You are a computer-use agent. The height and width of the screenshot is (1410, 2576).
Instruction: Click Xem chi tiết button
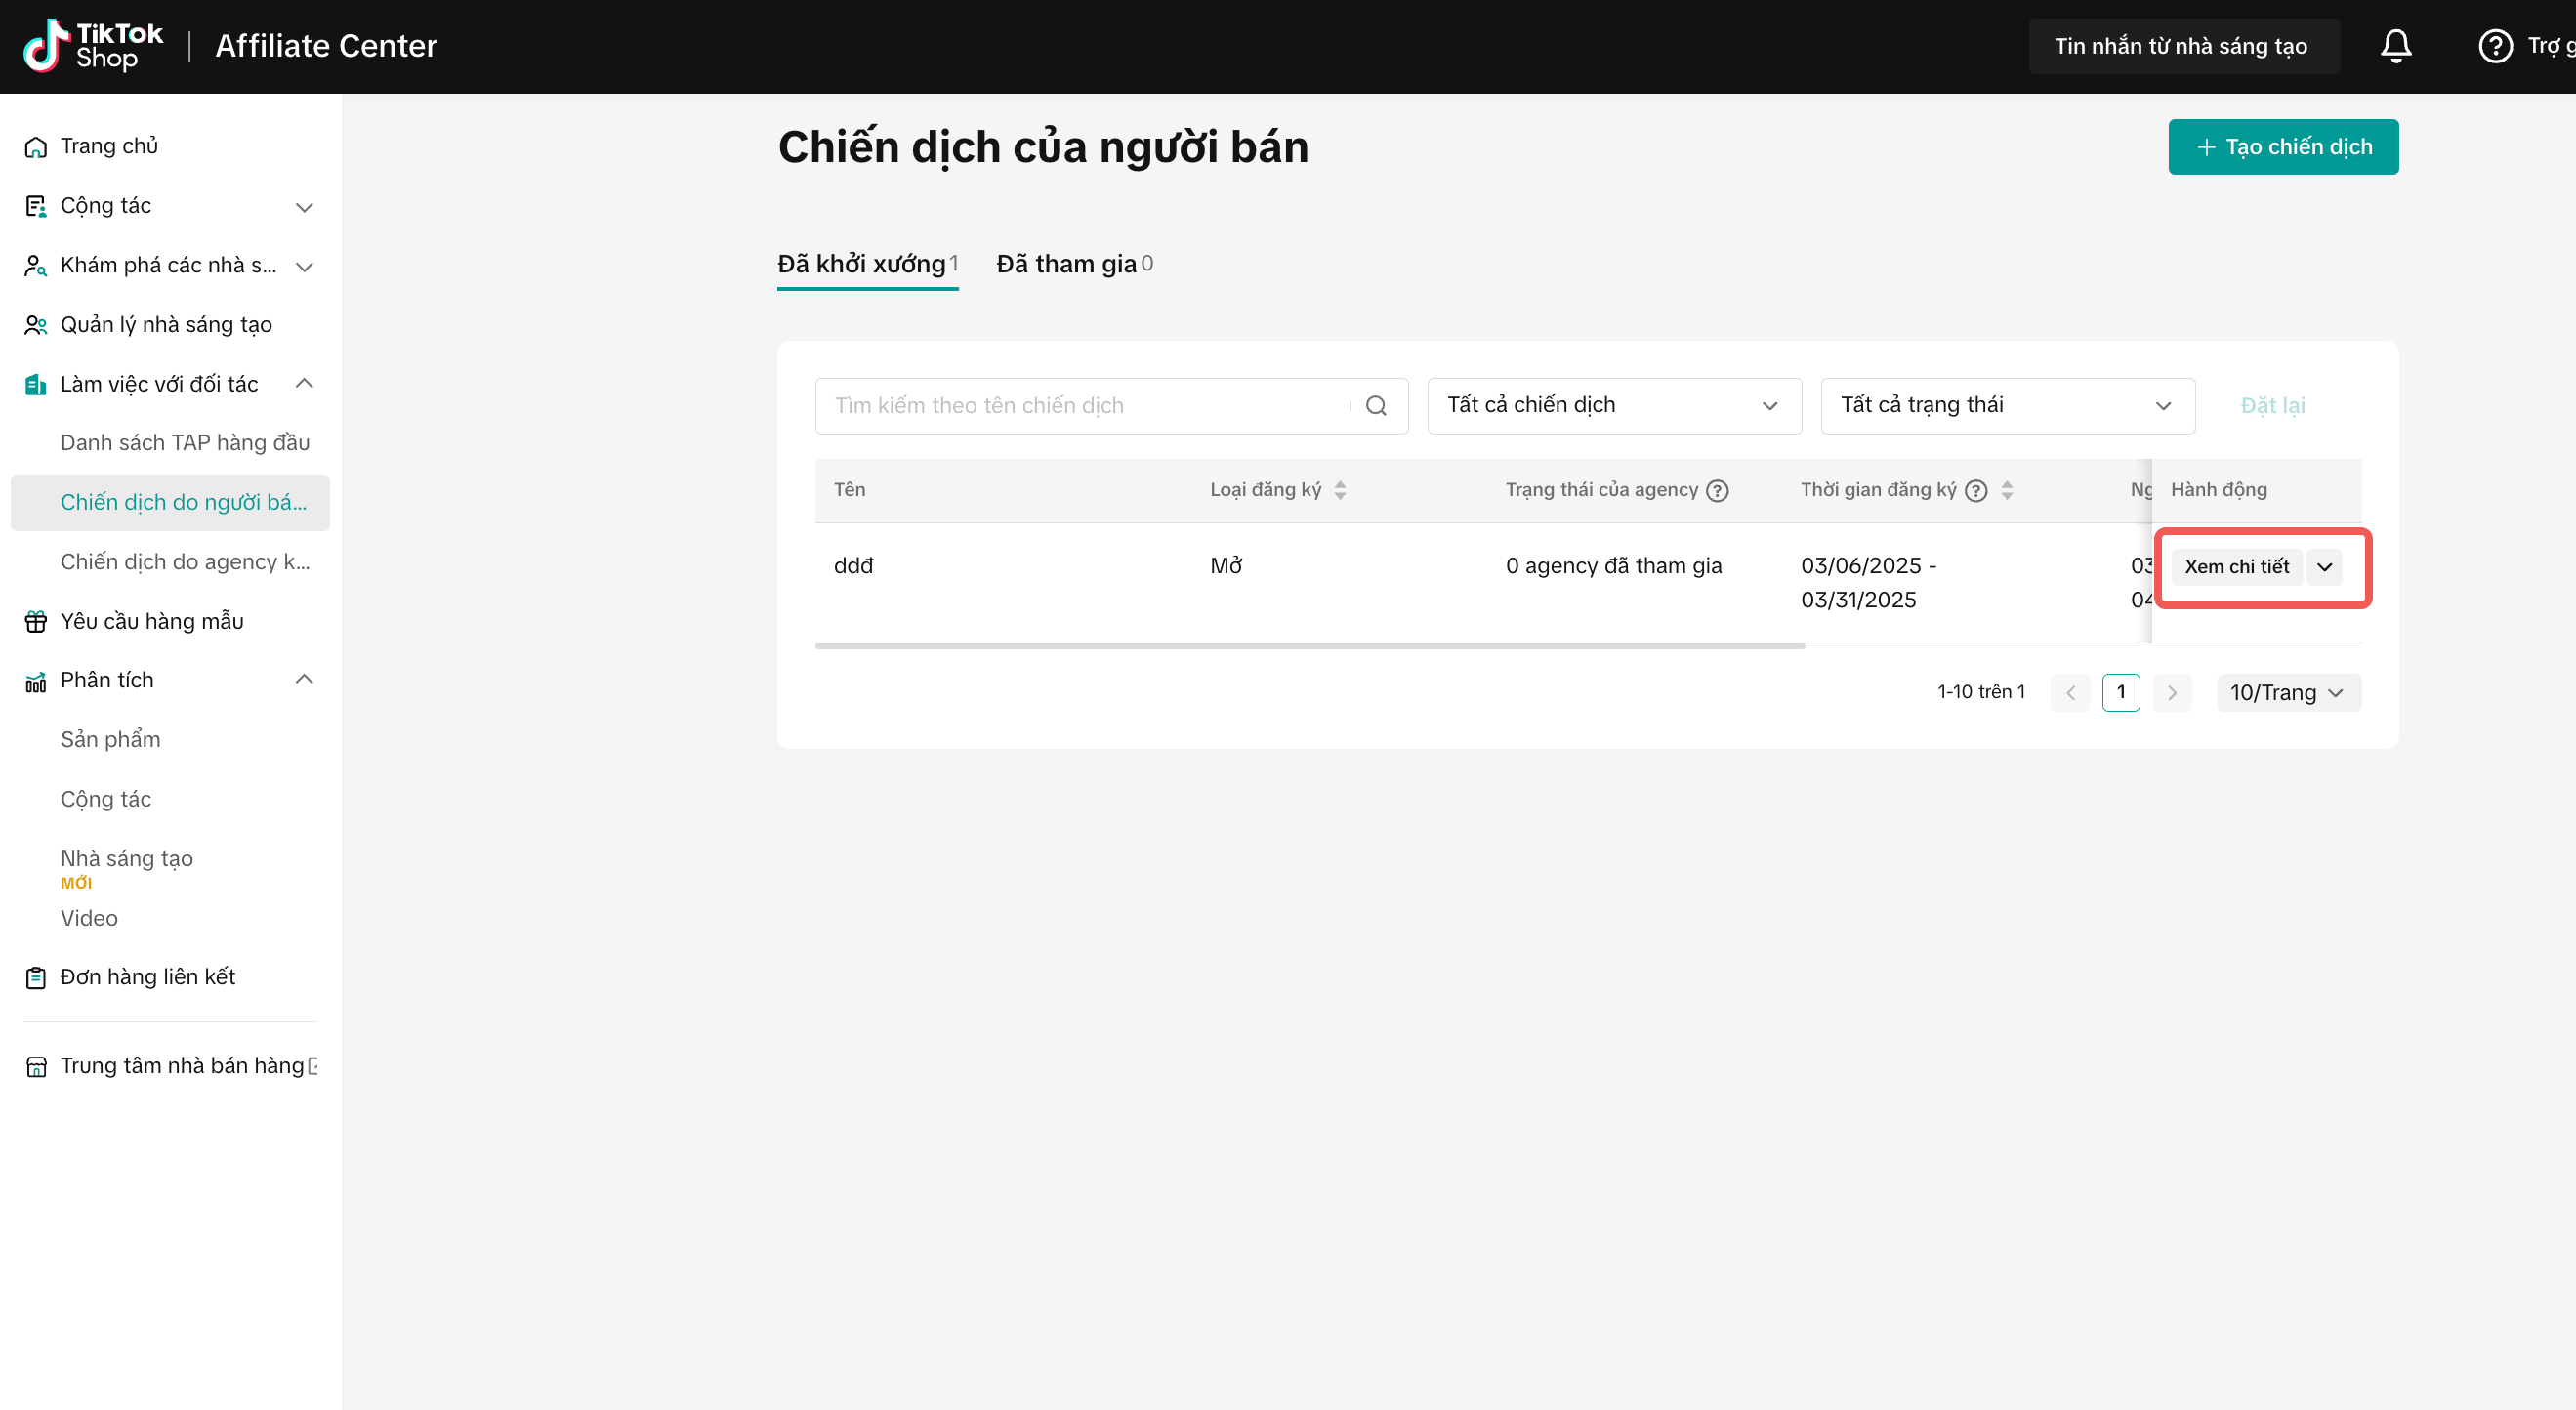[2235, 567]
